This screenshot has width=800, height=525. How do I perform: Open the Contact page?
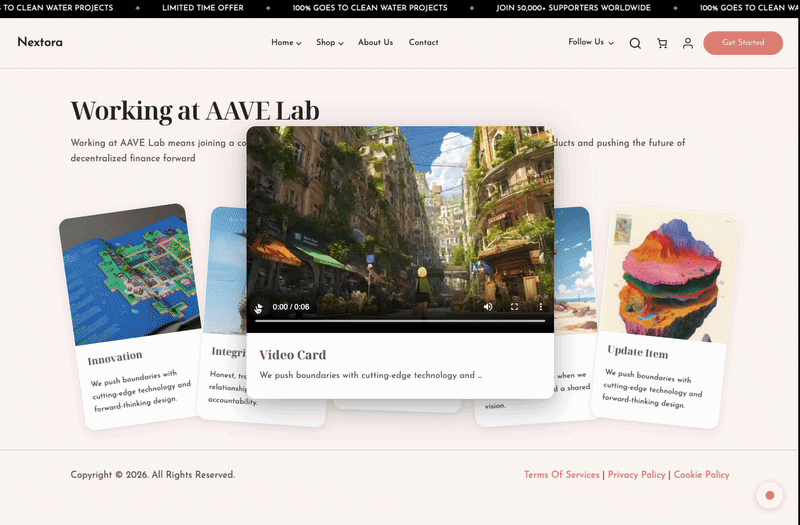pos(423,42)
